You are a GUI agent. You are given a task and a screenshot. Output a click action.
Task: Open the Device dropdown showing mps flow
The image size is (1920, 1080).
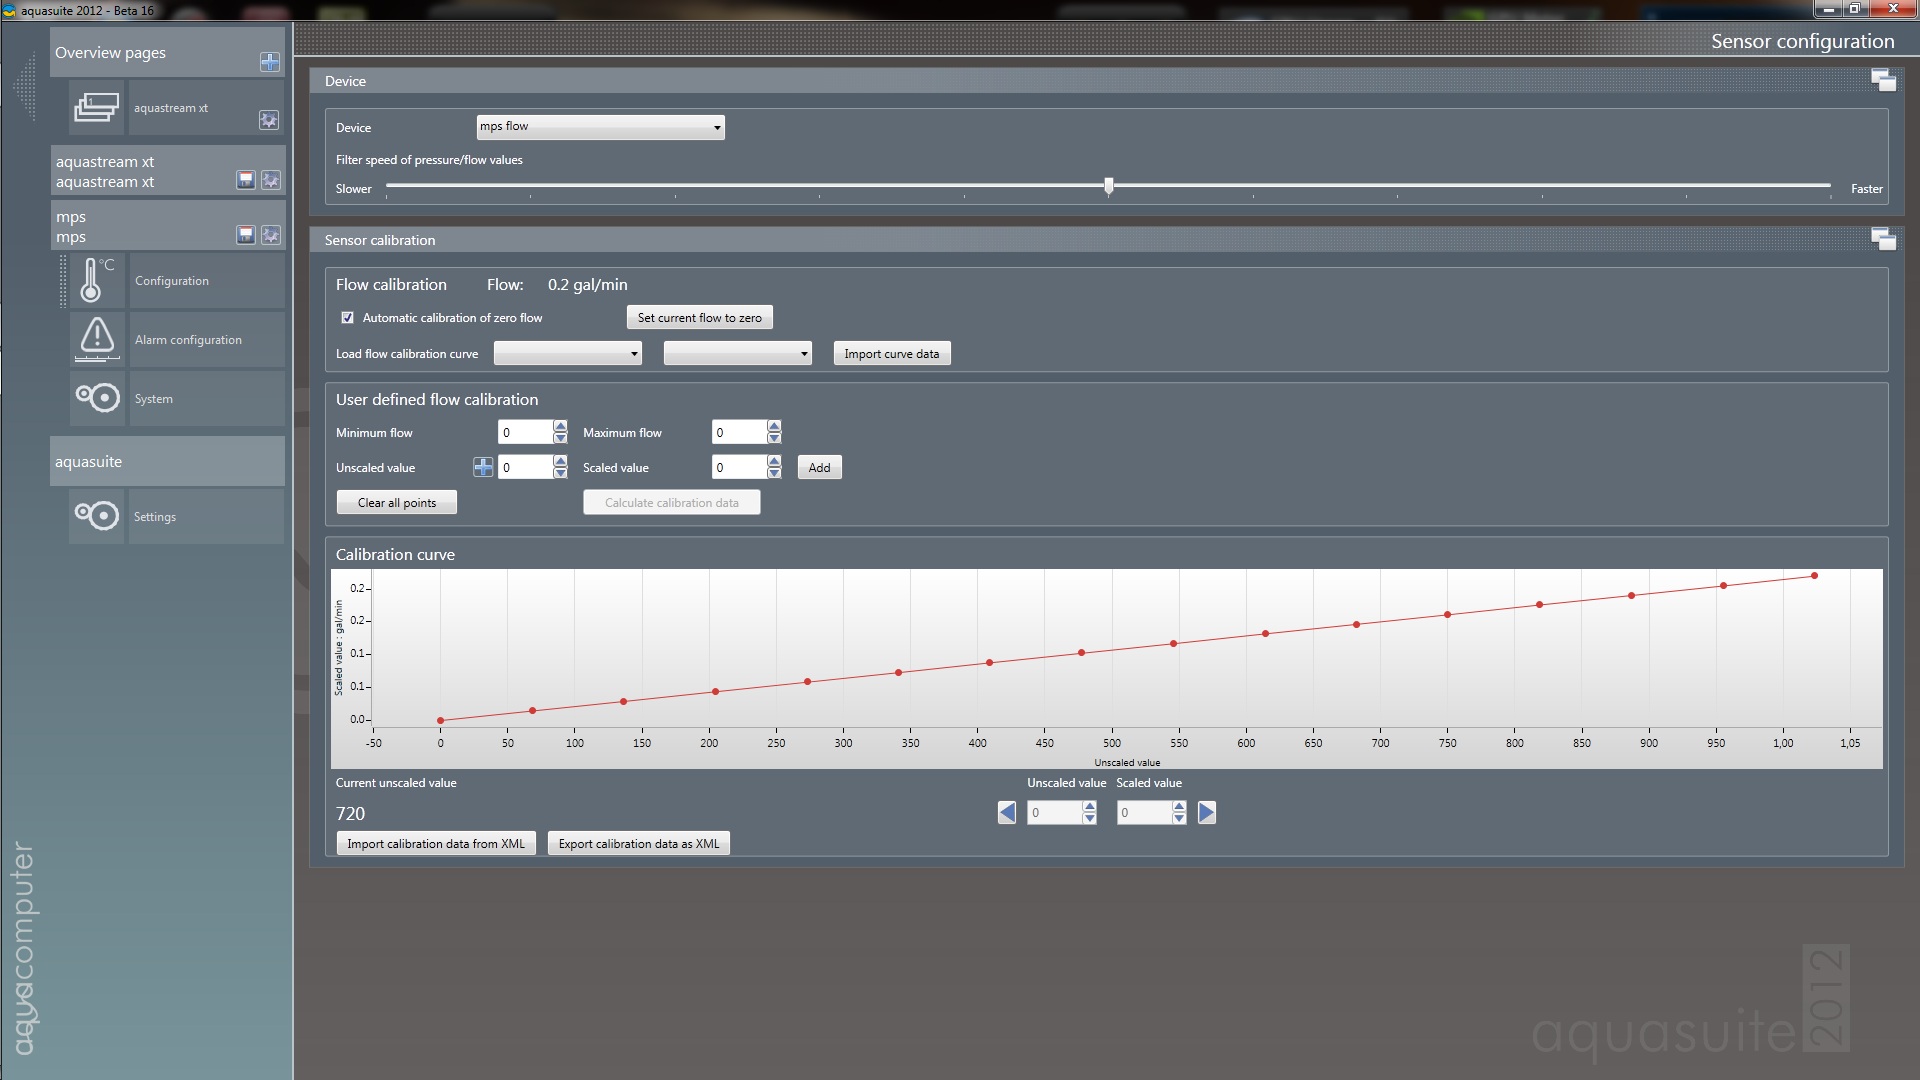[x=600, y=127]
